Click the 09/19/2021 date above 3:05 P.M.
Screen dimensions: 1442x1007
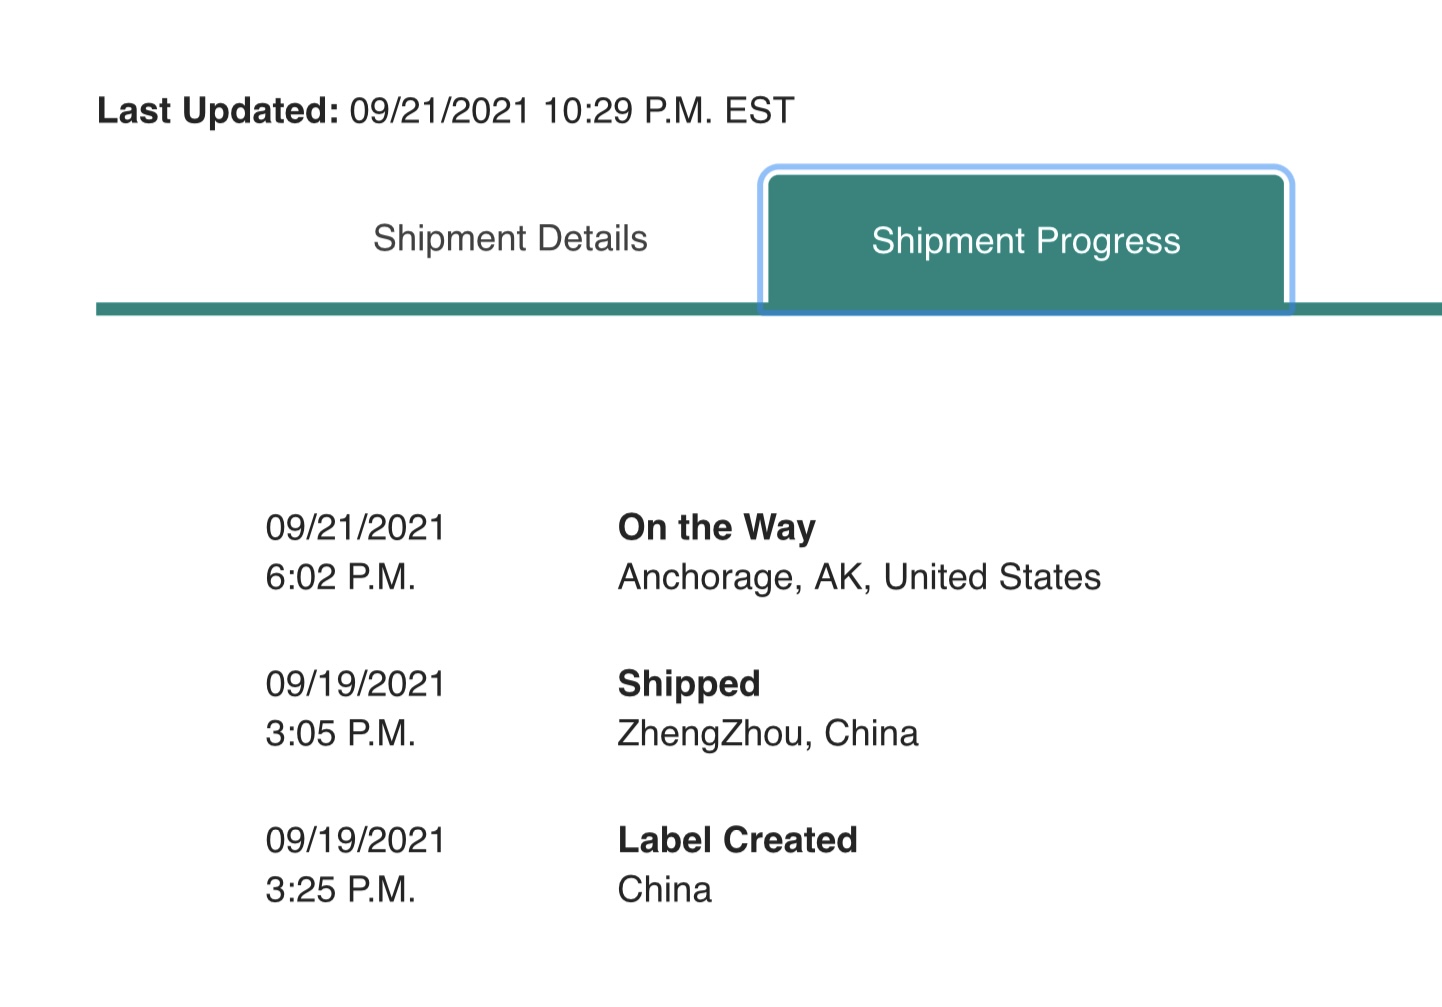(355, 683)
